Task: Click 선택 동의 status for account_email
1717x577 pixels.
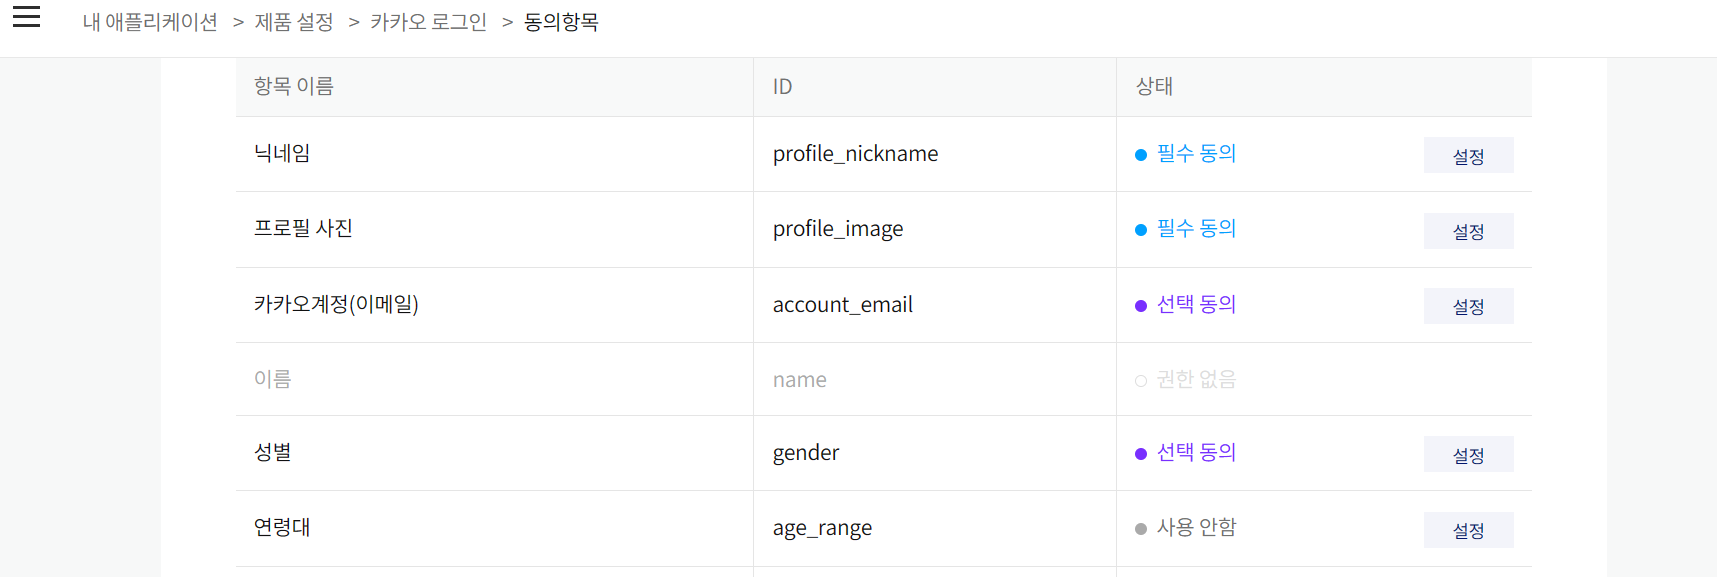Action: click(x=1196, y=304)
